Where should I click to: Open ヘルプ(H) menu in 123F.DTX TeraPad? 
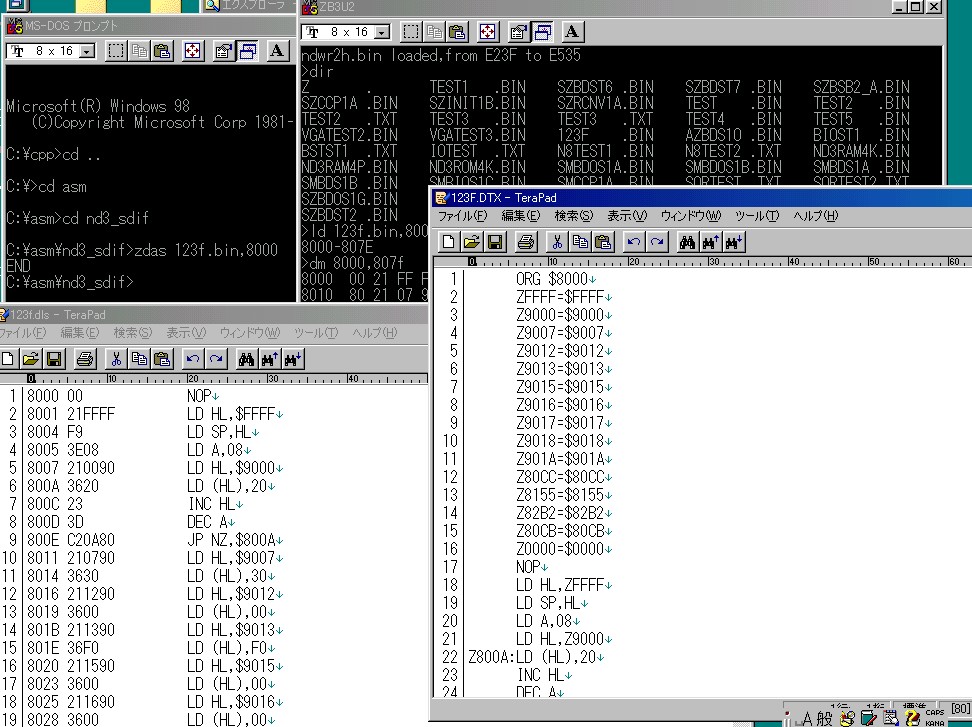pyautogui.click(x=816, y=216)
